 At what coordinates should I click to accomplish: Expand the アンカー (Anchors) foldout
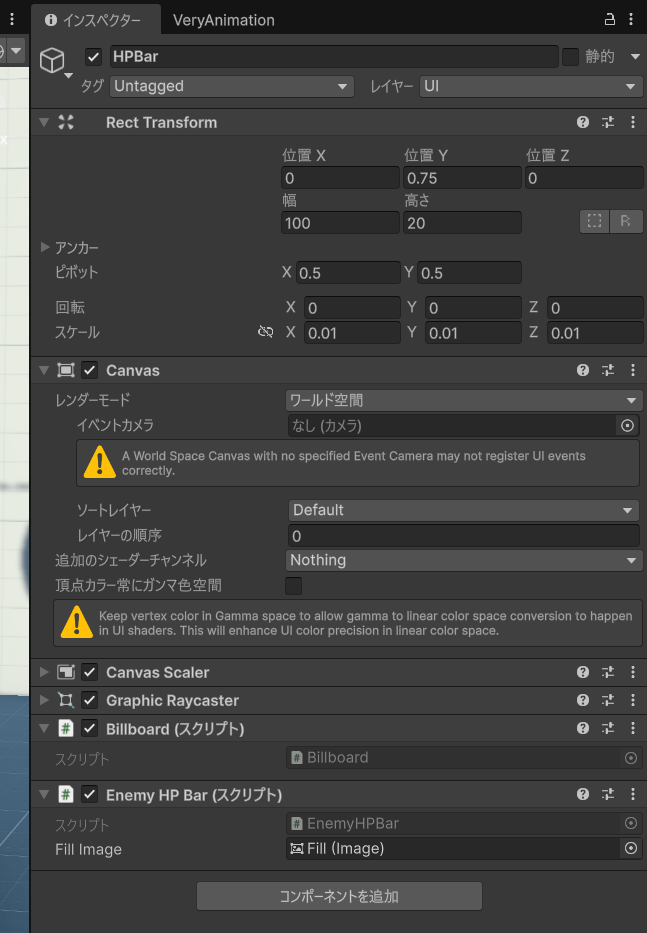point(45,247)
